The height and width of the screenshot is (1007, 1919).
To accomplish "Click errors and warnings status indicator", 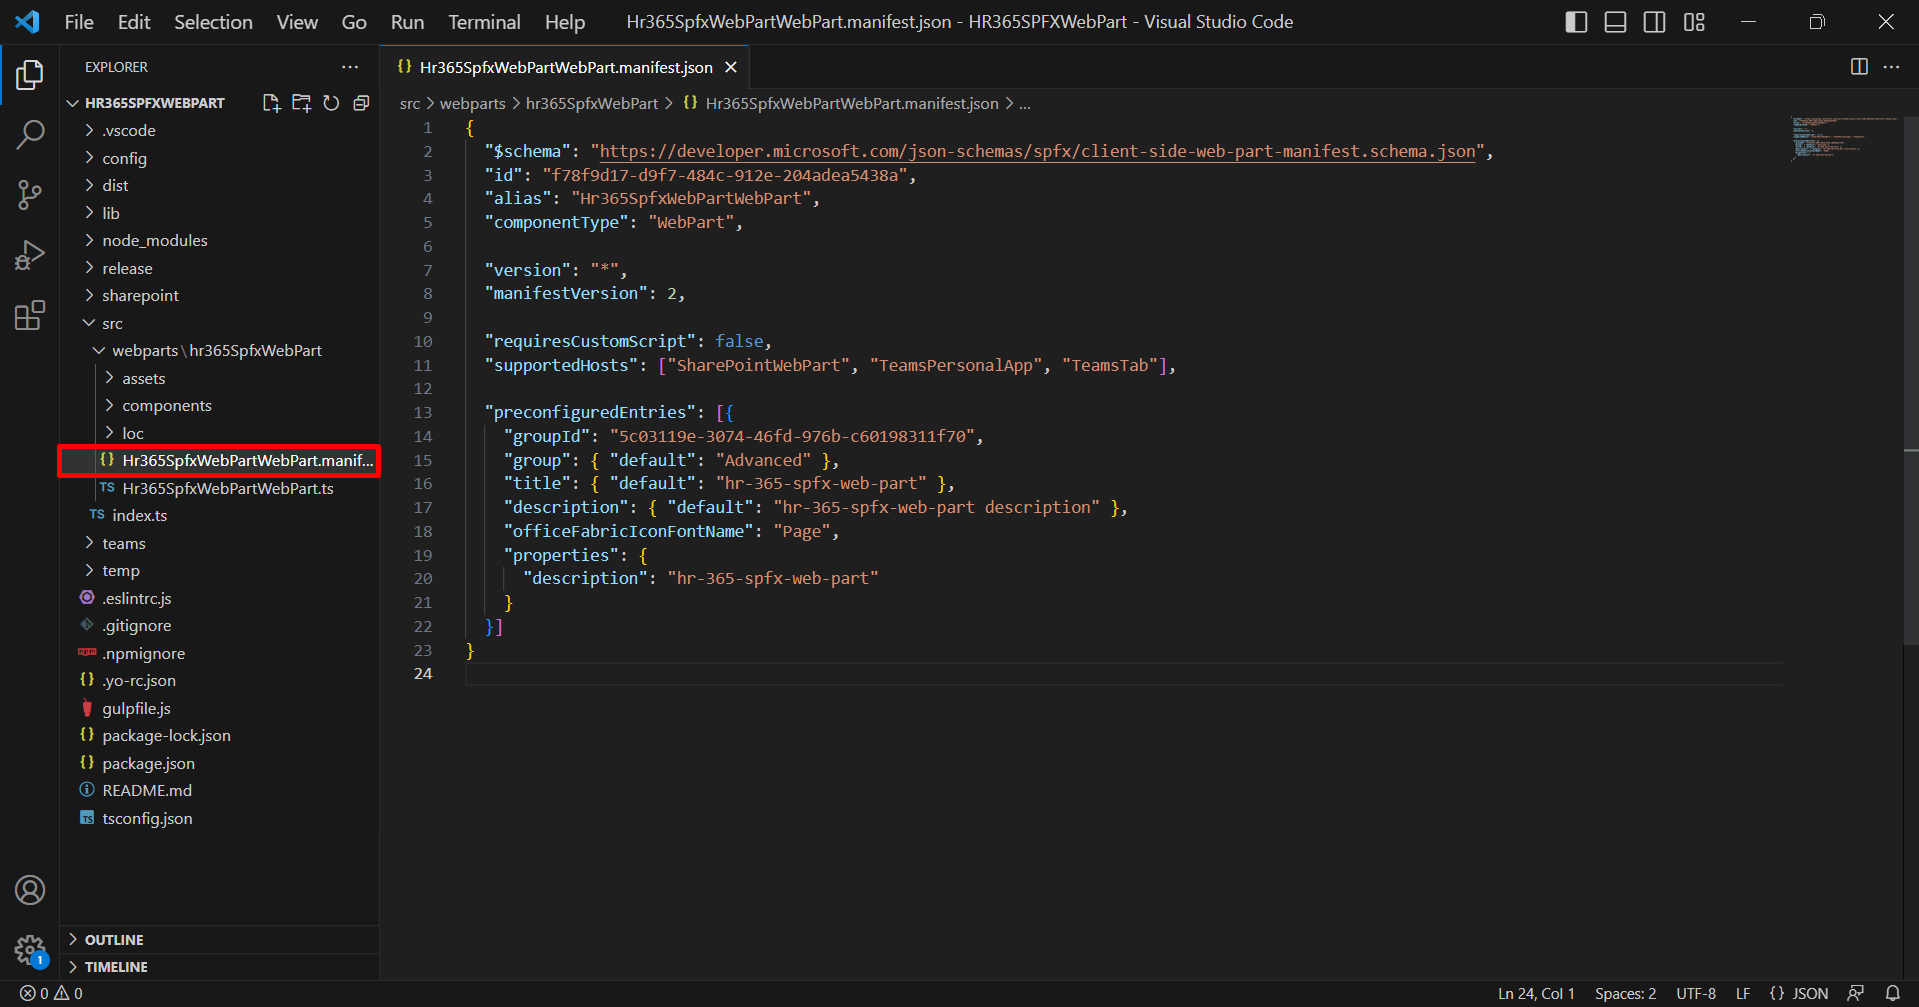I will pyautogui.click(x=52, y=993).
